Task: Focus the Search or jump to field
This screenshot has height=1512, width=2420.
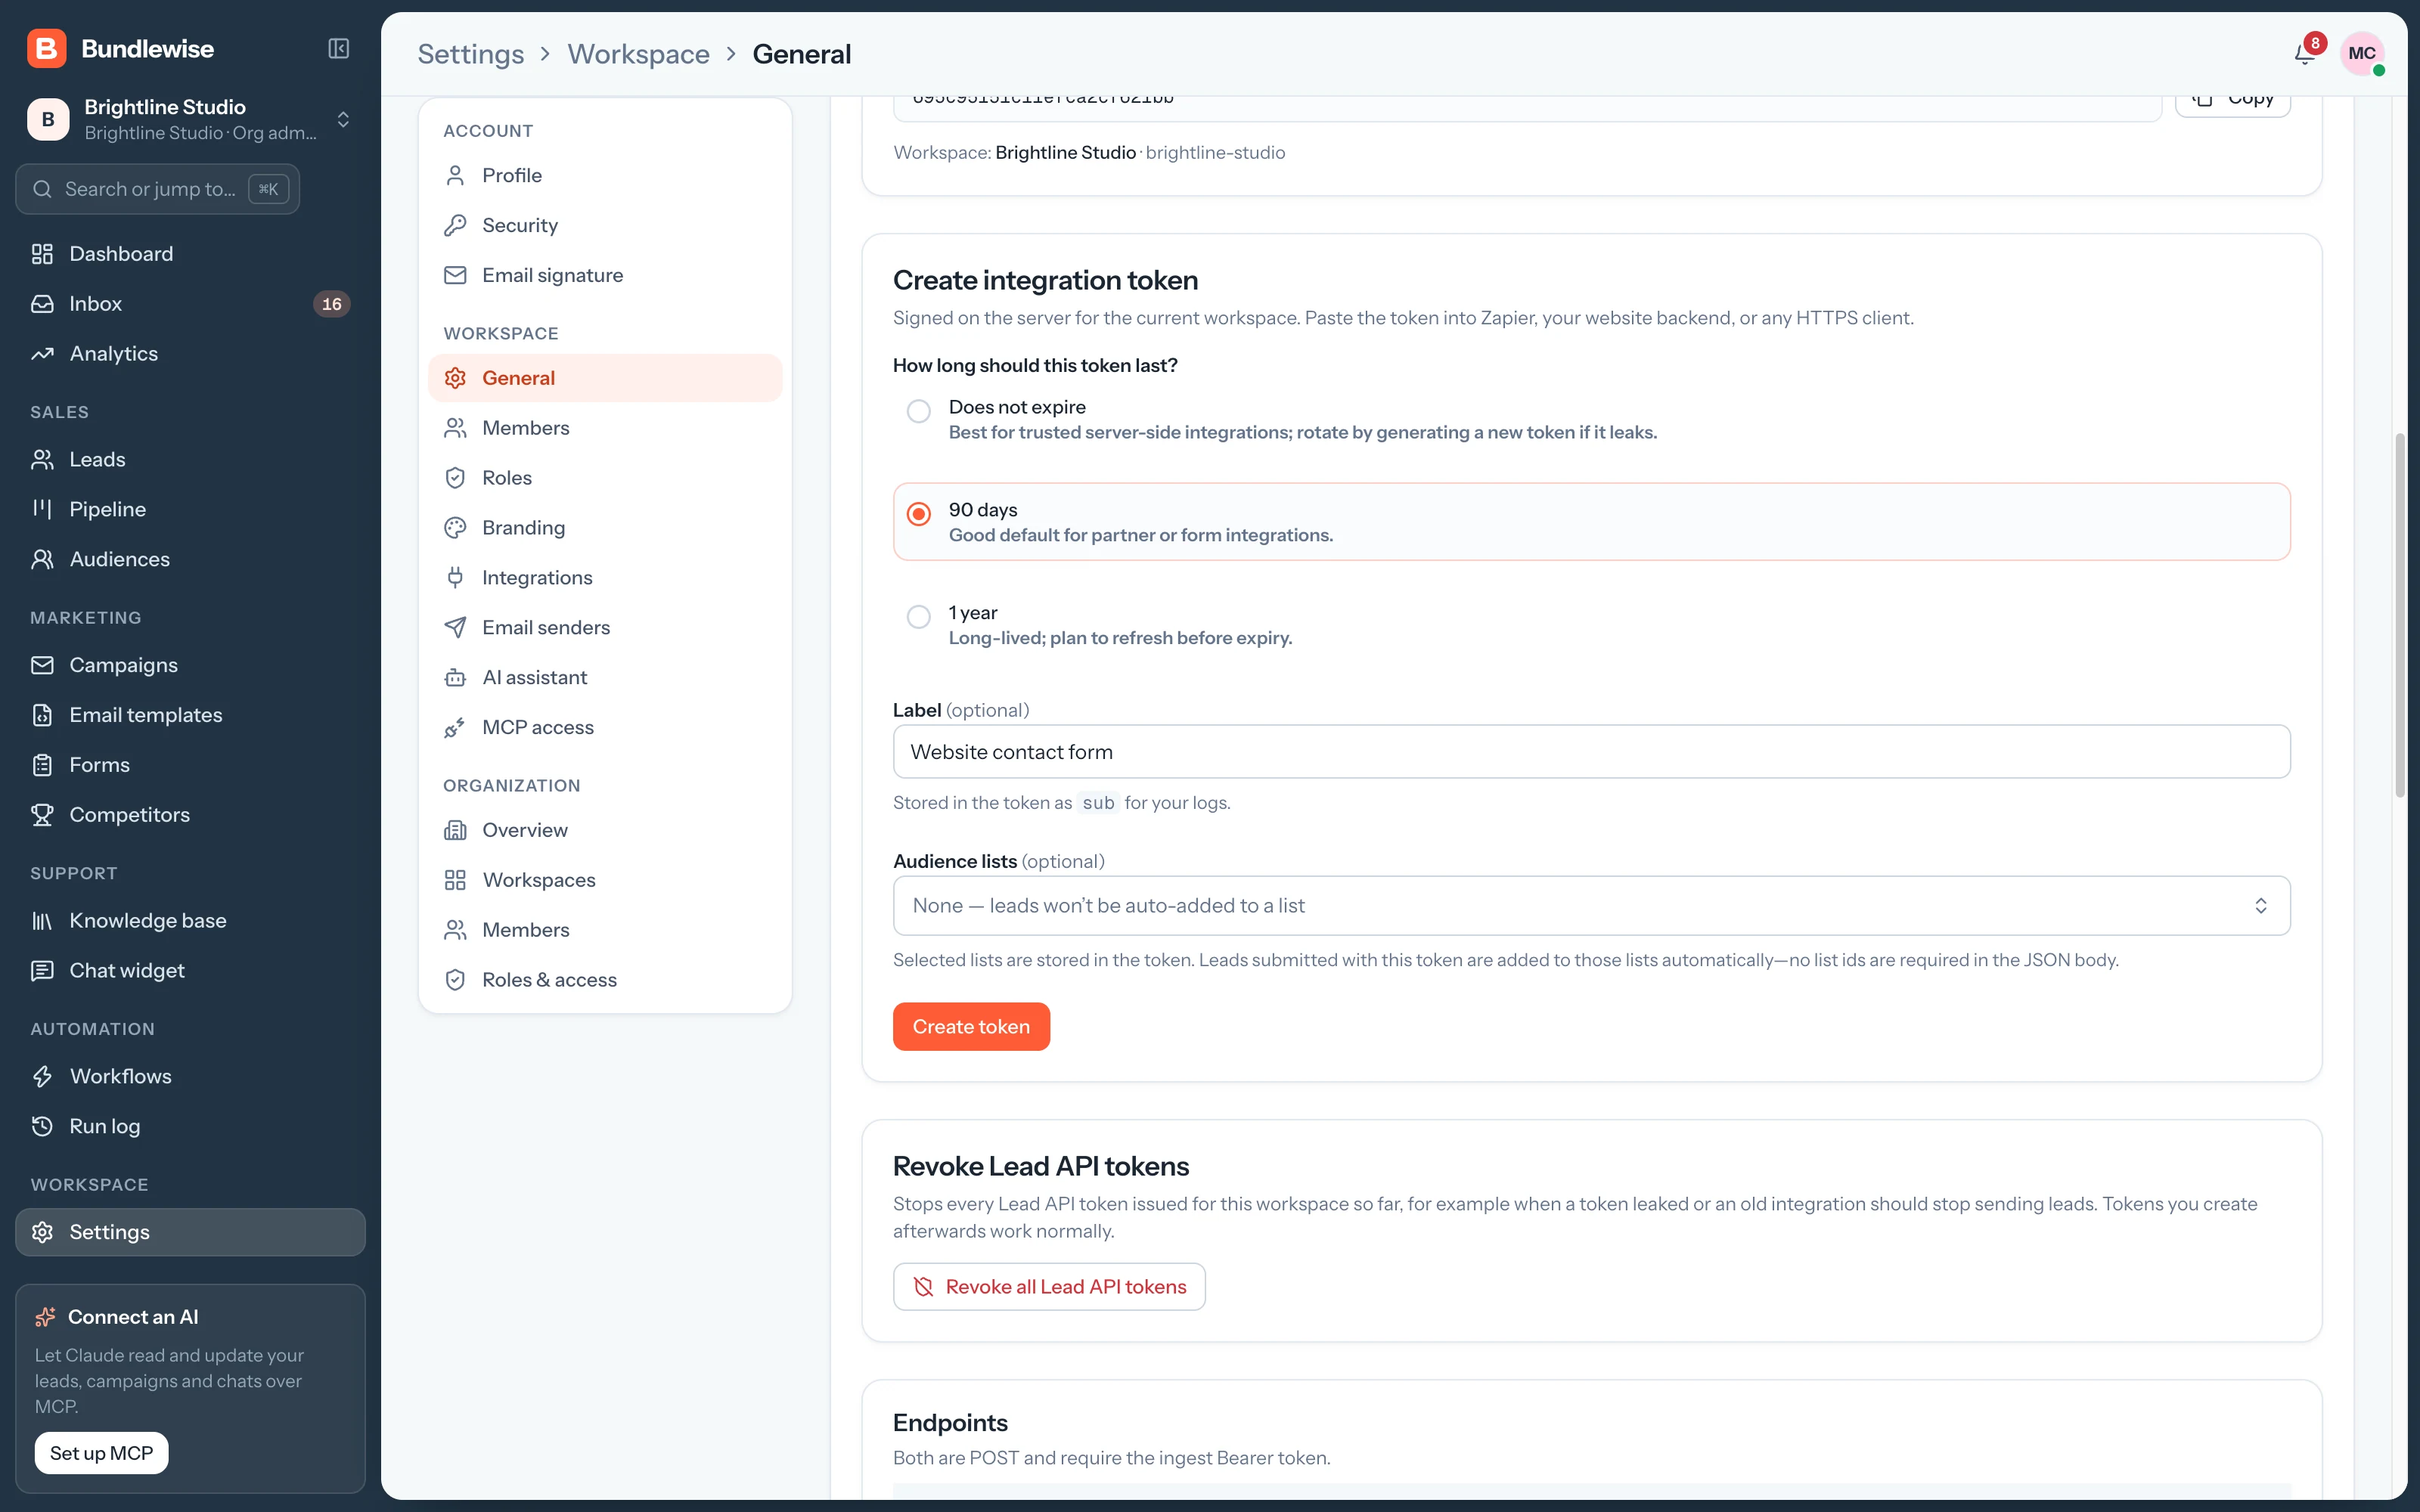Action: [x=158, y=189]
